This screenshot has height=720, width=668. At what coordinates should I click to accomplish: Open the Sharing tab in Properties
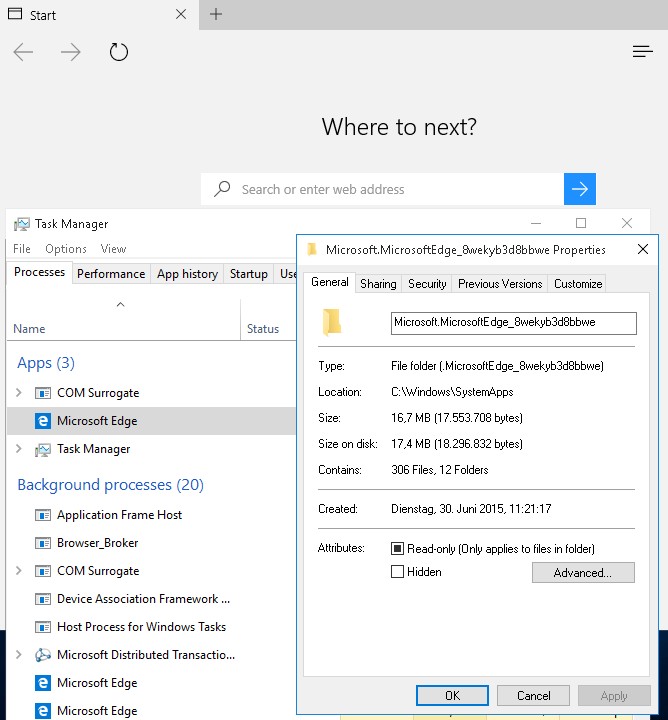click(x=378, y=284)
